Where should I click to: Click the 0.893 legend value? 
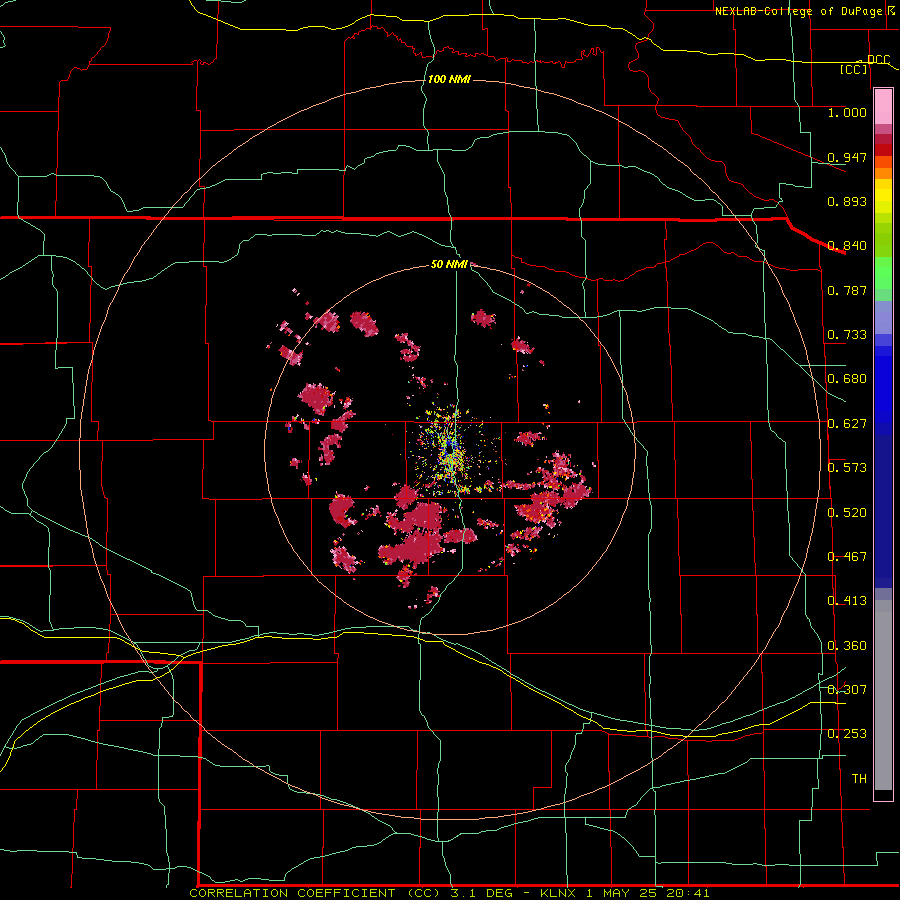847,201
